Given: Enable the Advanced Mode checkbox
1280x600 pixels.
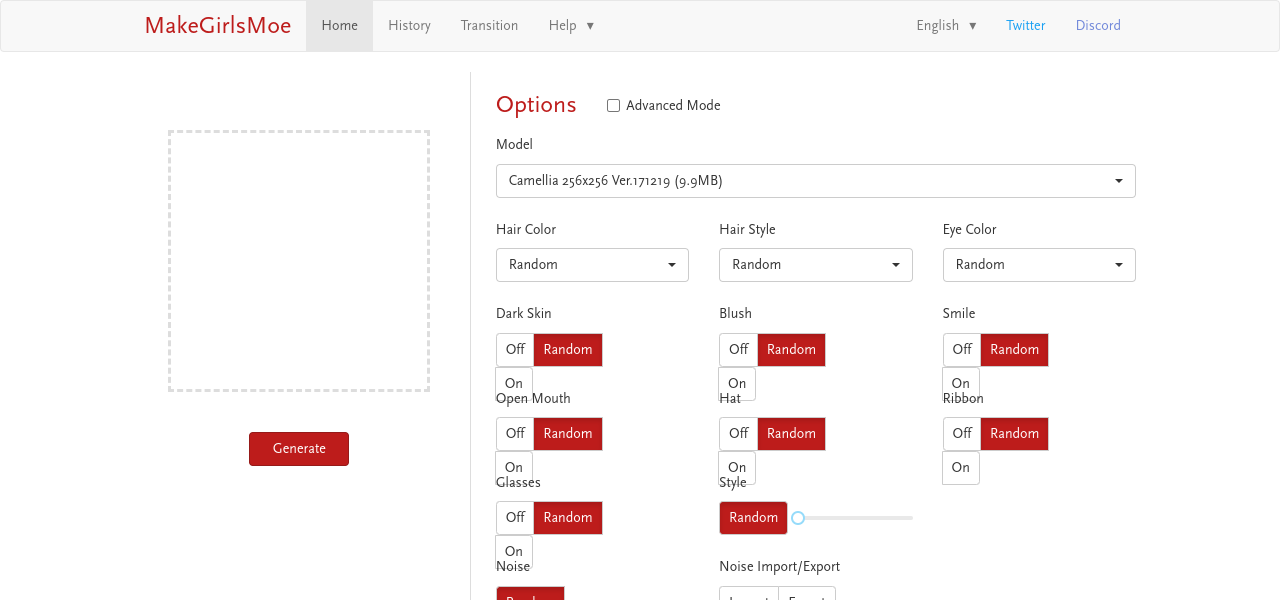Looking at the screenshot, I should [614, 106].
